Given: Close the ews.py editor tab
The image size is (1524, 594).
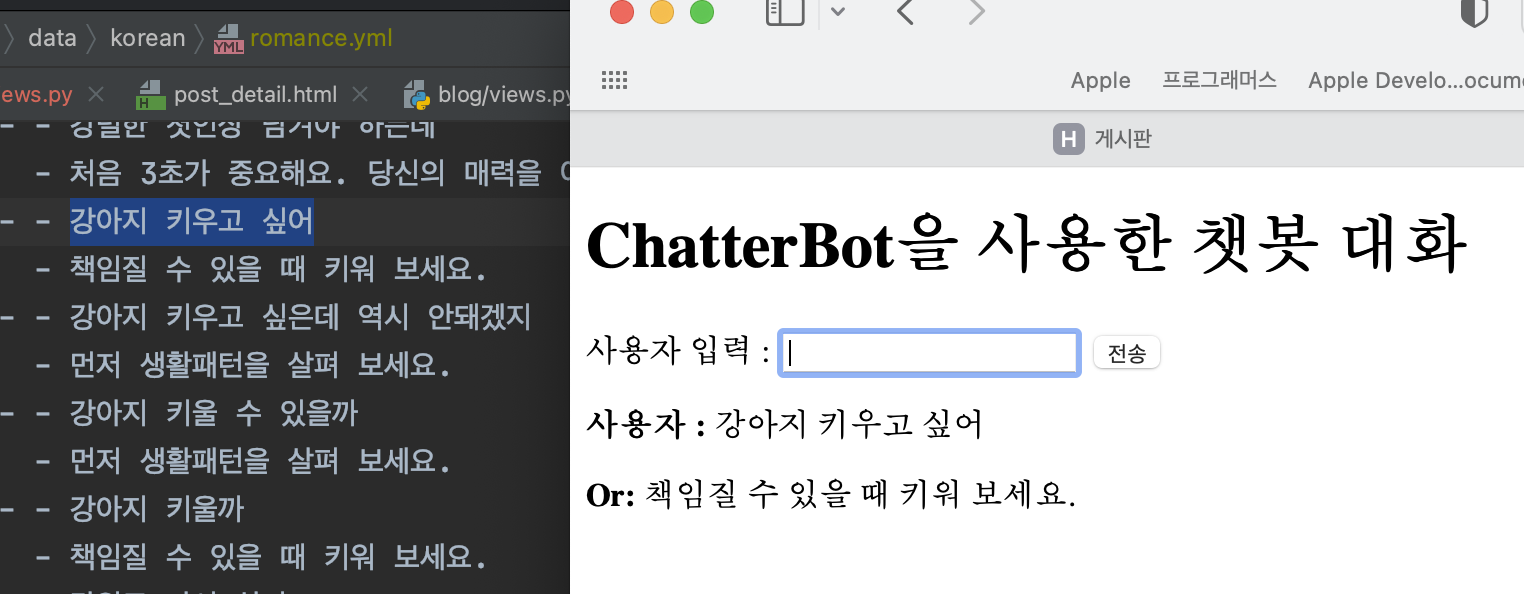Looking at the screenshot, I should pos(96,95).
